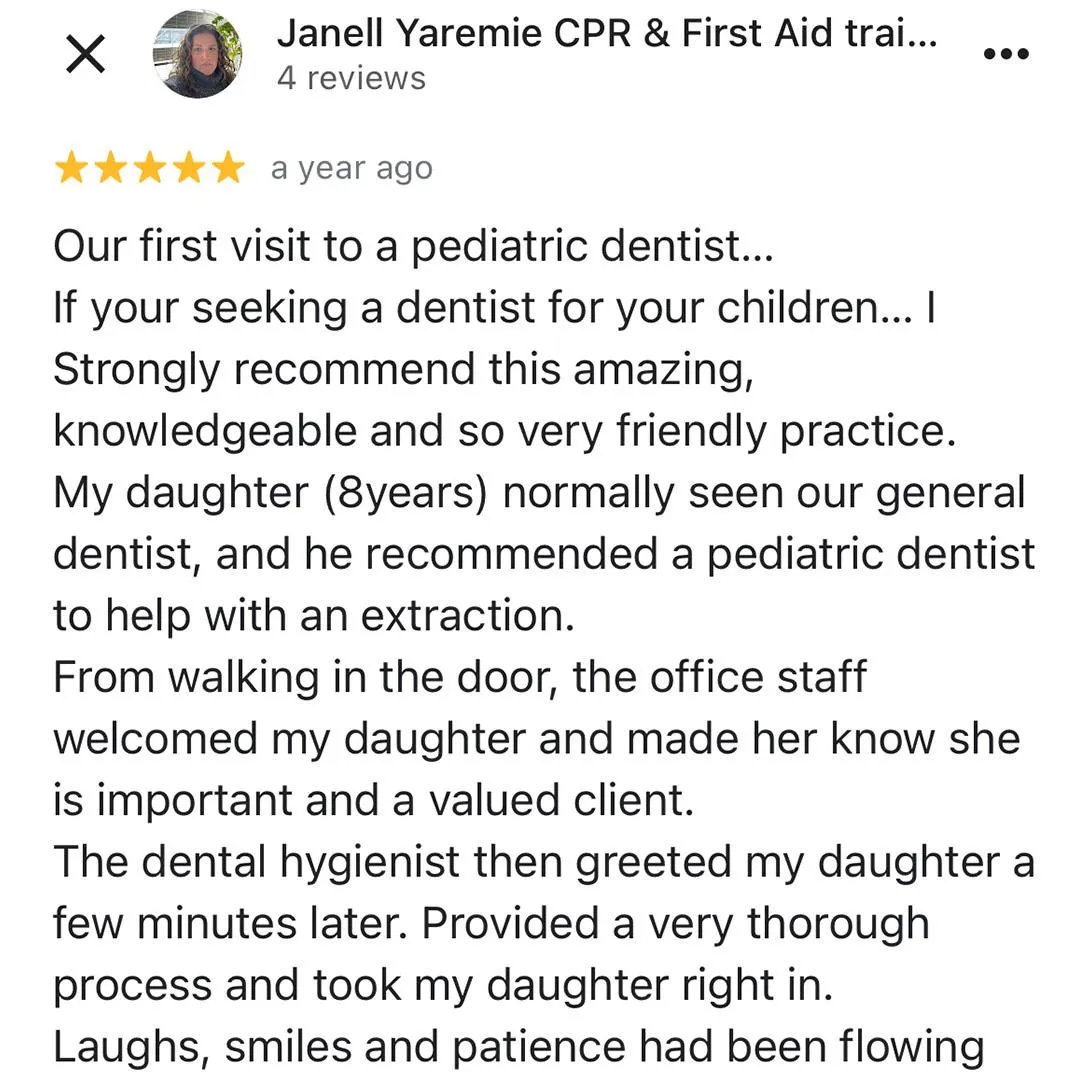Select the 'a year ago' timestamp

tap(351, 169)
